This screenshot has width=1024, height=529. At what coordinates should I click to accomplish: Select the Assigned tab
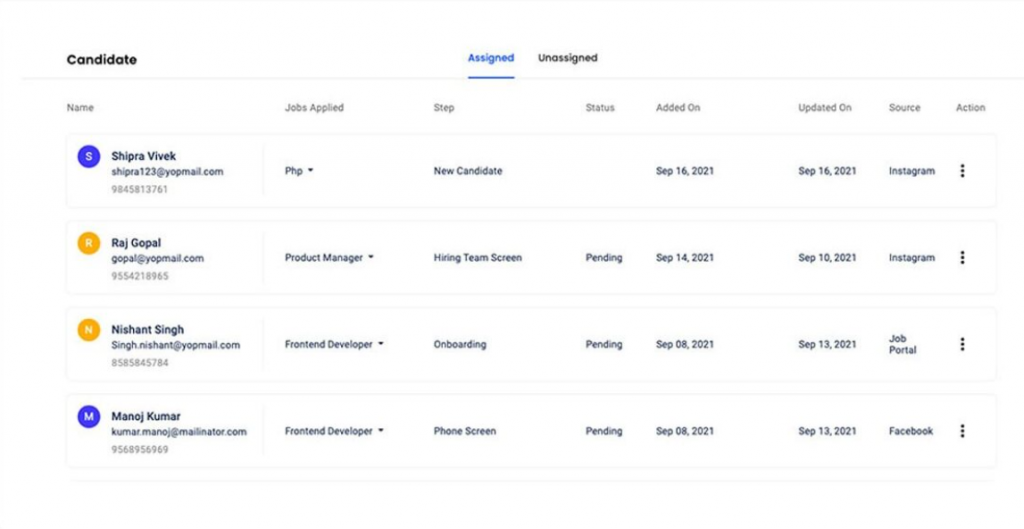(491, 57)
